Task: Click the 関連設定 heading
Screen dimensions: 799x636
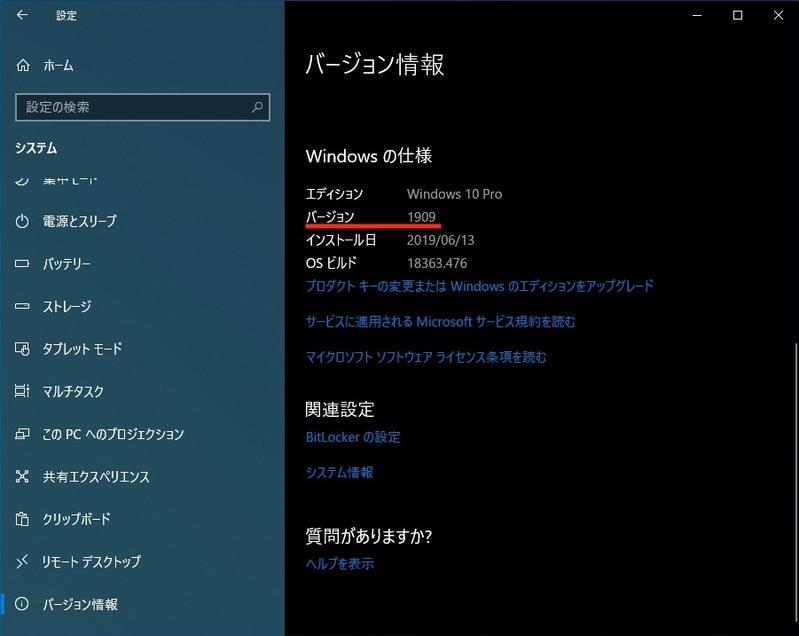Action: (x=340, y=410)
